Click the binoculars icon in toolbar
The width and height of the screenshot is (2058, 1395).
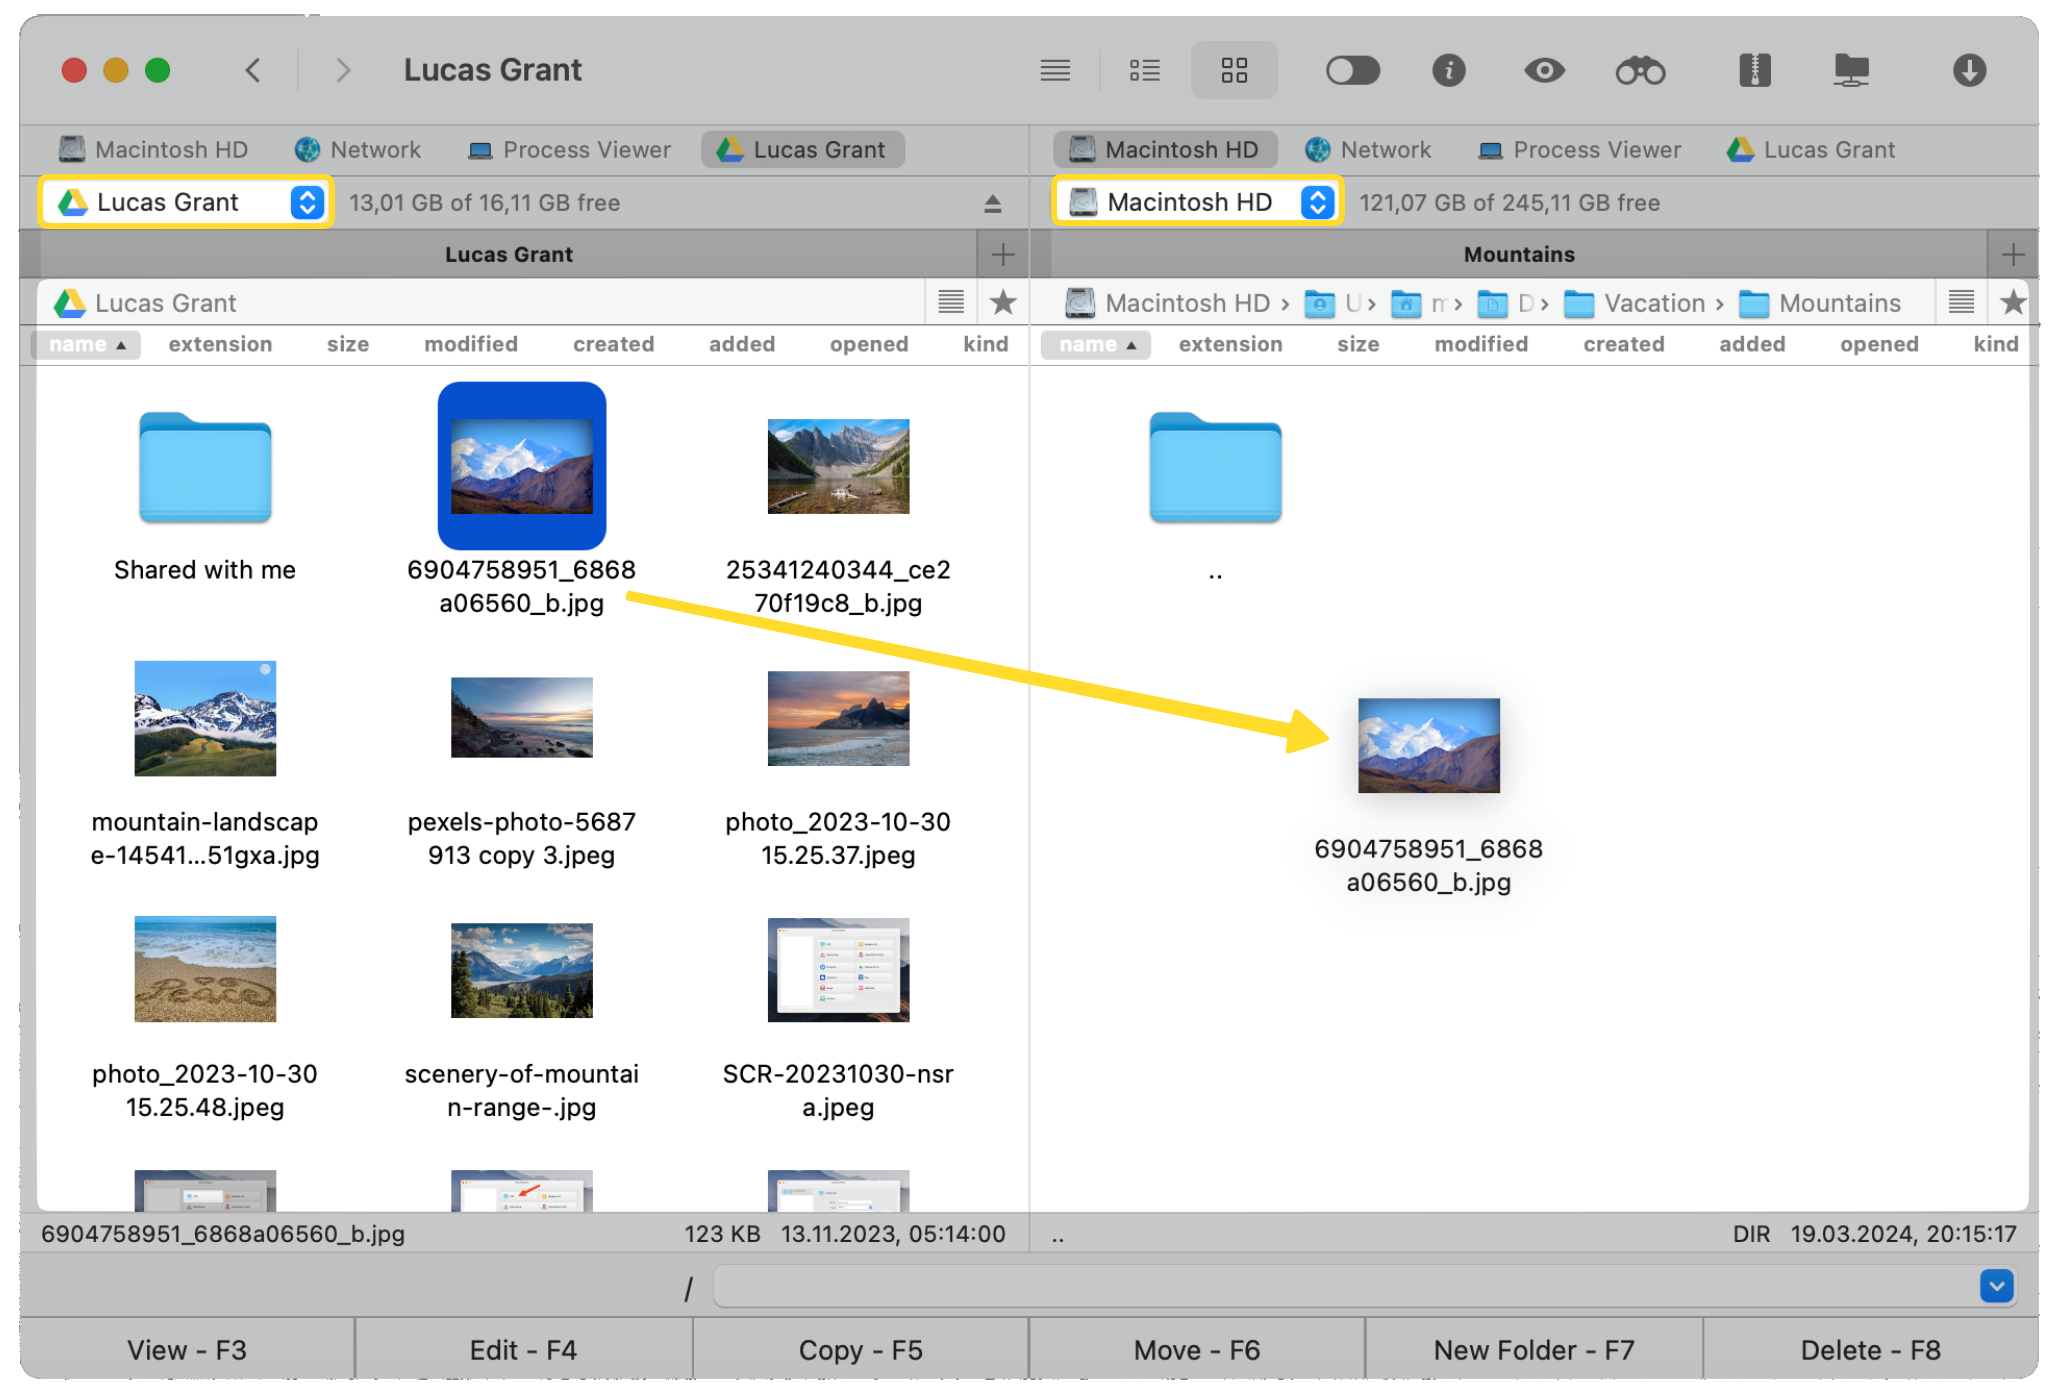[x=1641, y=70]
